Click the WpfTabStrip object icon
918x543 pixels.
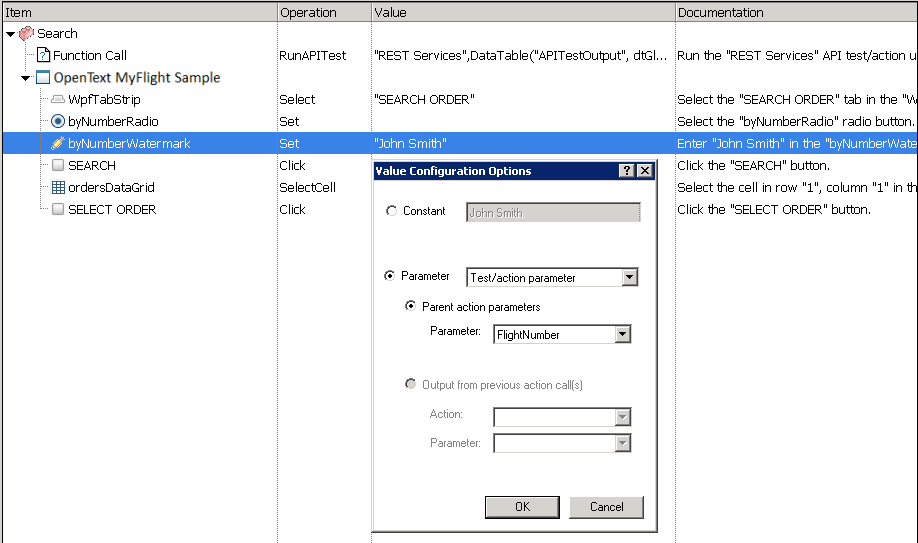[58, 100]
